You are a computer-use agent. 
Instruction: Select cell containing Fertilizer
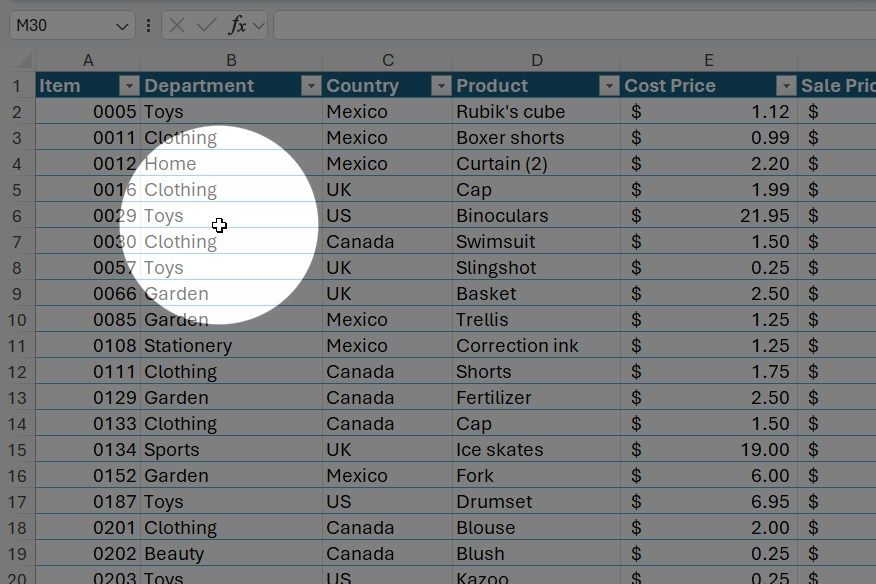(536, 397)
